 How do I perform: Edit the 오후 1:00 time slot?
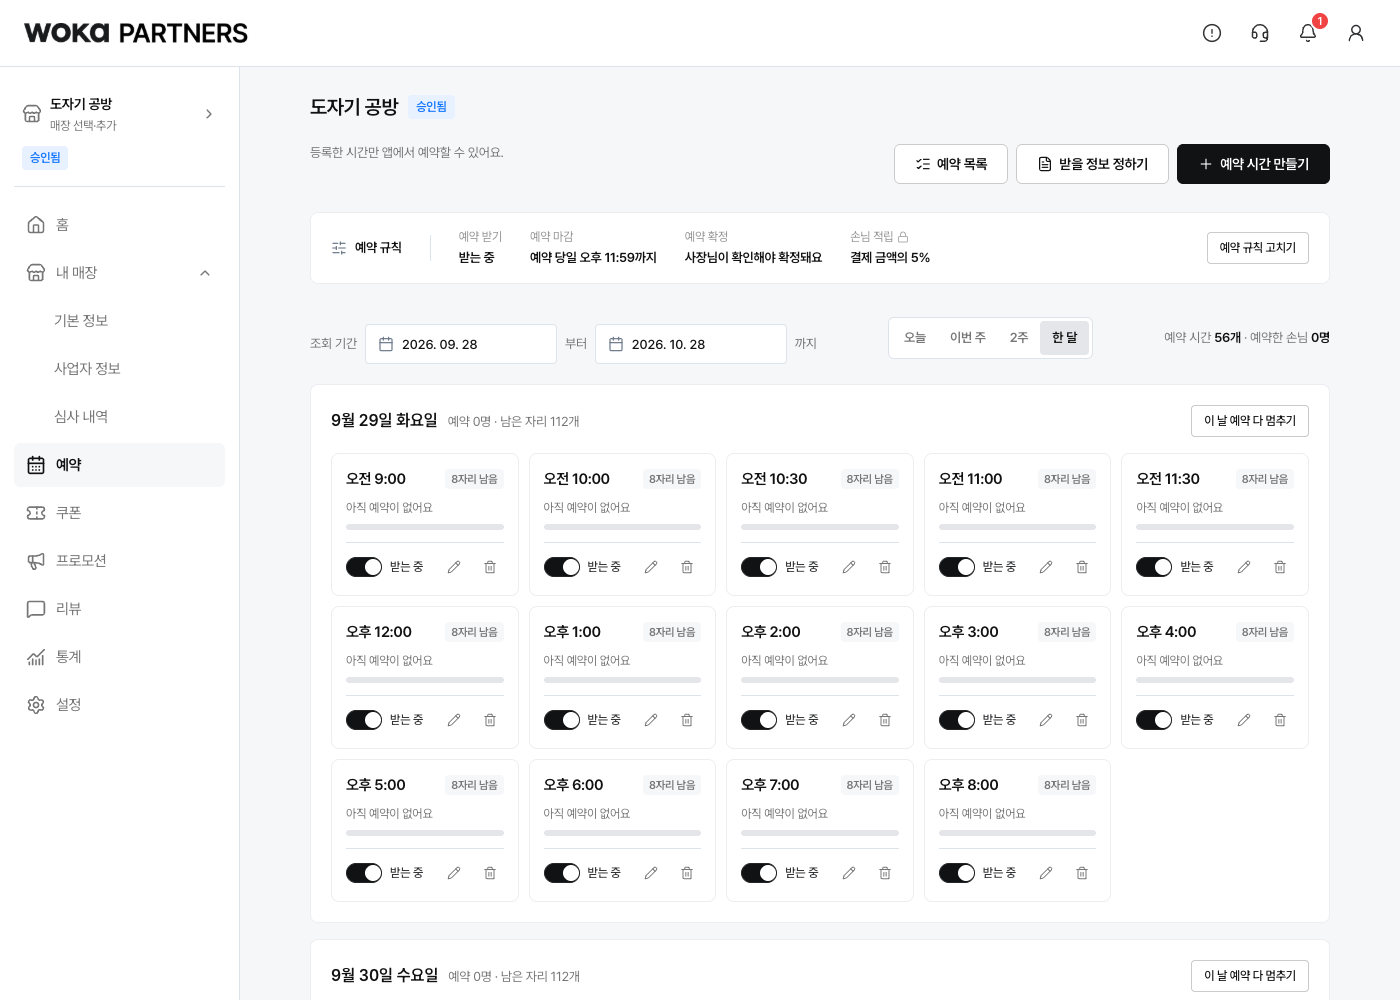pos(651,720)
